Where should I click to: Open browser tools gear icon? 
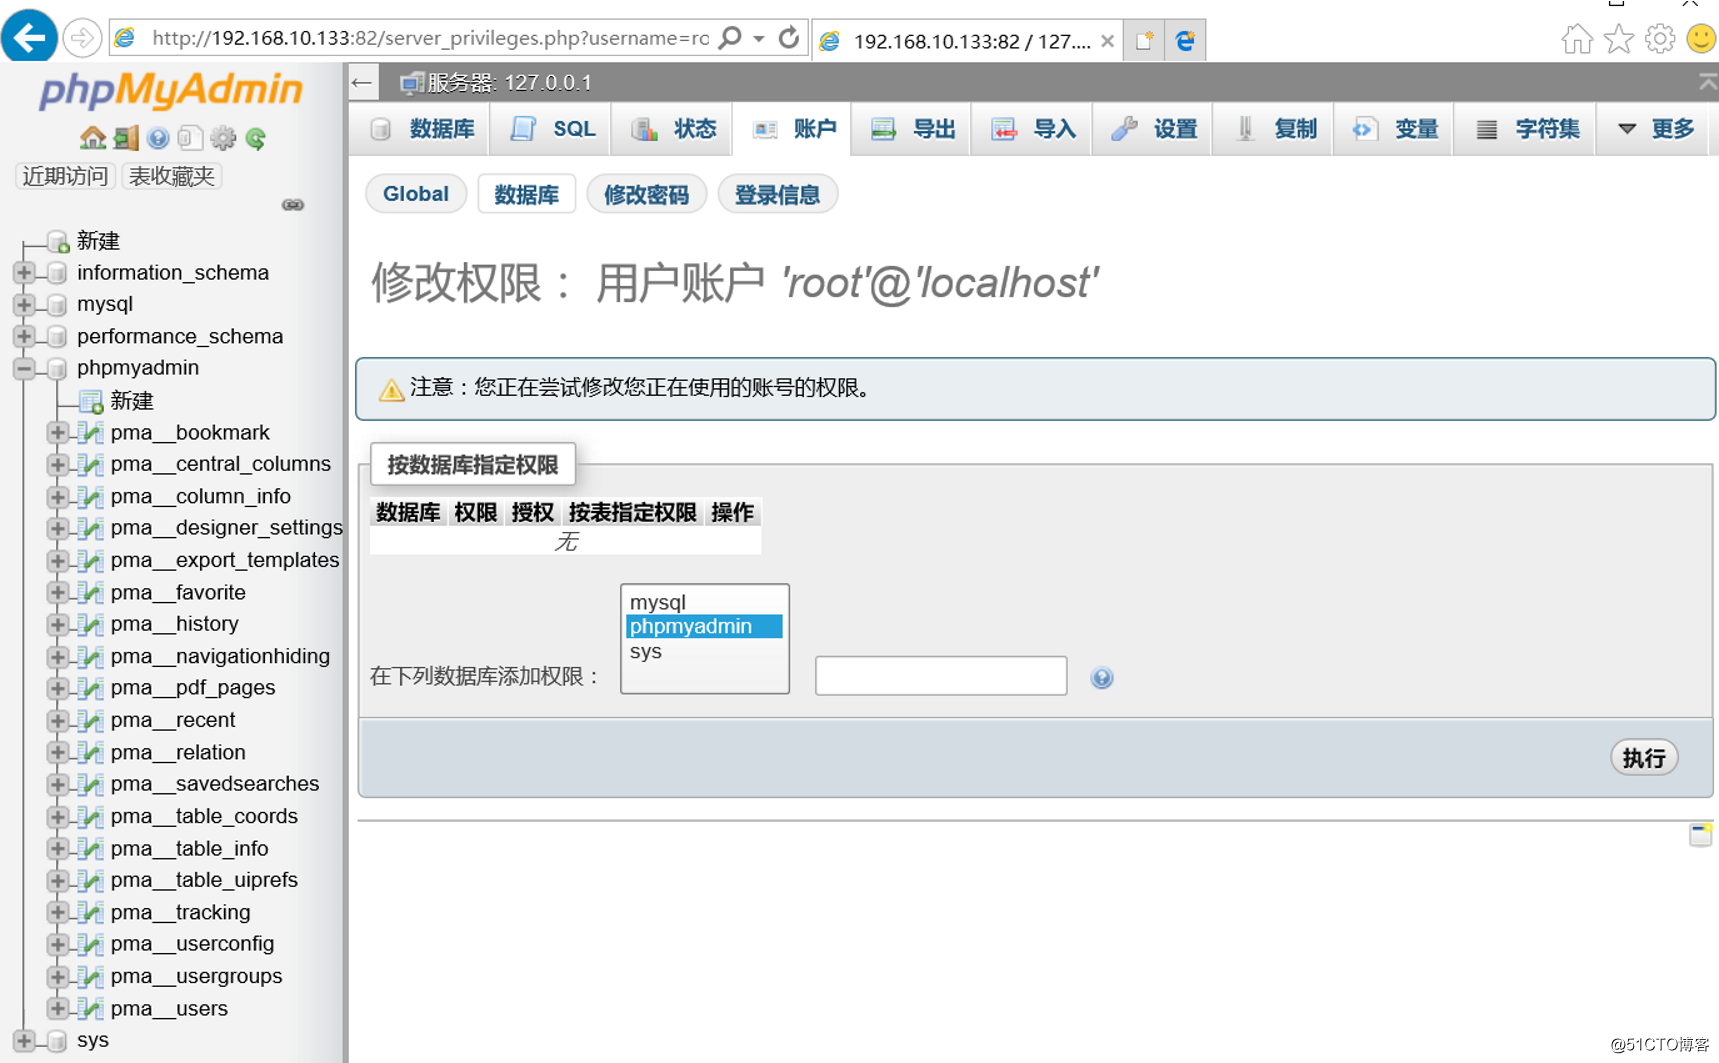point(1660,39)
